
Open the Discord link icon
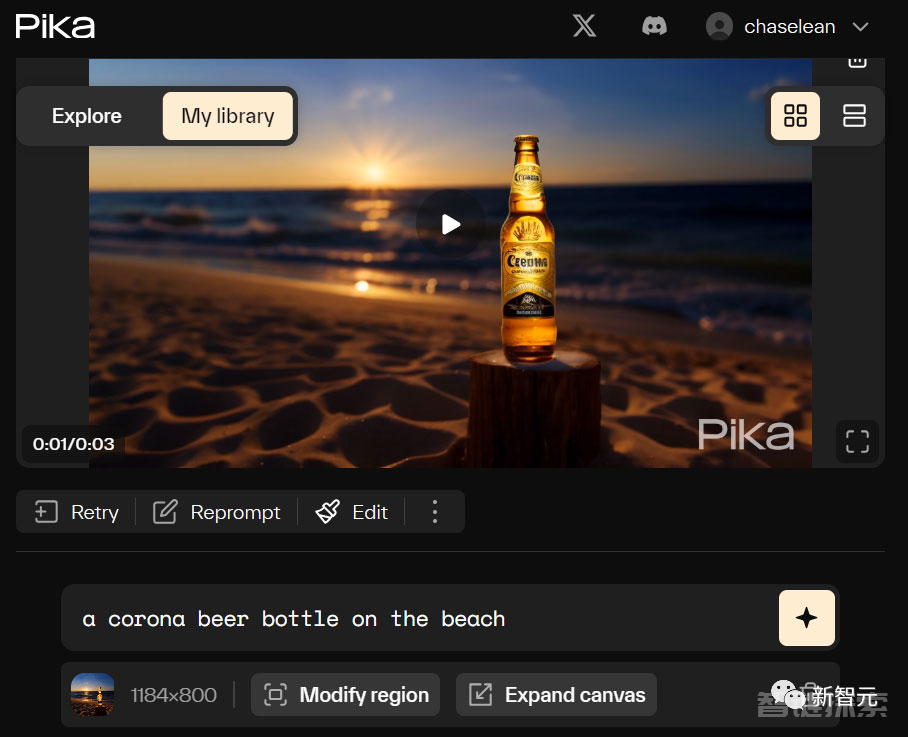click(x=654, y=26)
